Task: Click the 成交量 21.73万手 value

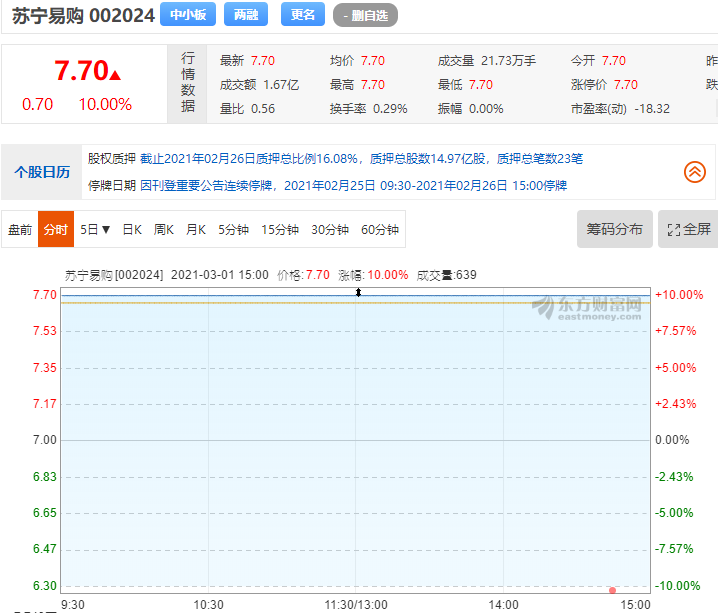Action: 508,60
